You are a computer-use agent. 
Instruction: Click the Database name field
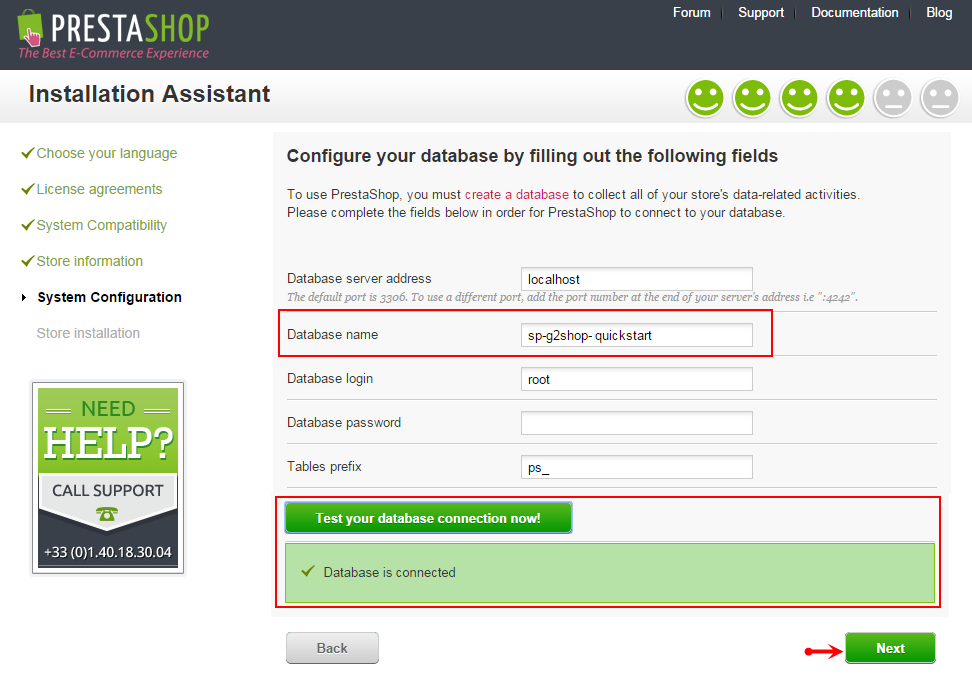[x=637, y=335]
